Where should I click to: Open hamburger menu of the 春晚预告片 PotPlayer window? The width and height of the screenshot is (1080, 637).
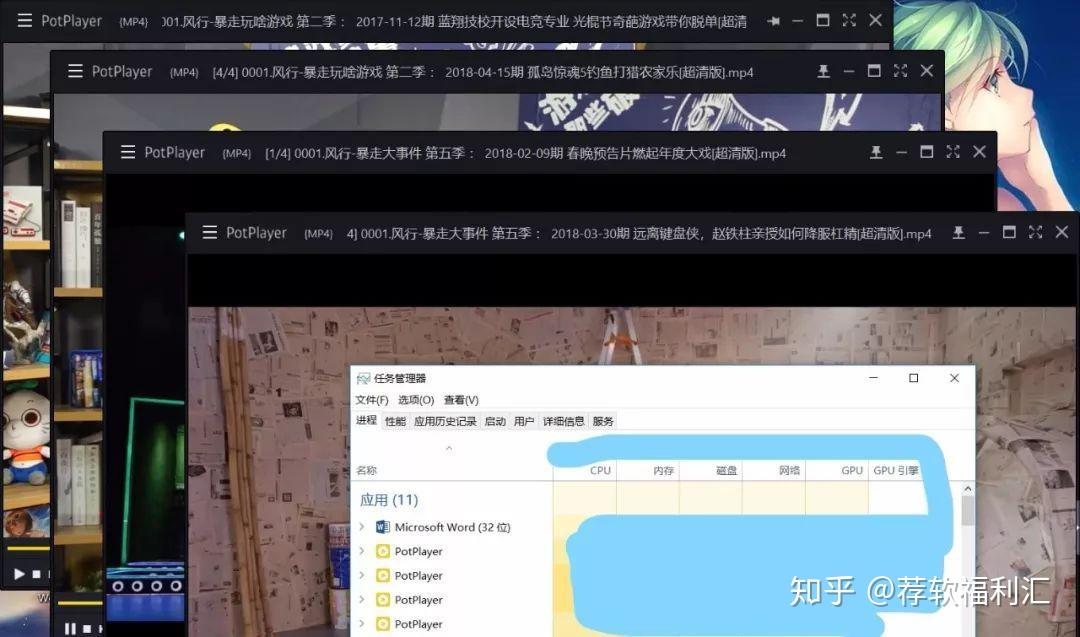[x=128, y=152]
